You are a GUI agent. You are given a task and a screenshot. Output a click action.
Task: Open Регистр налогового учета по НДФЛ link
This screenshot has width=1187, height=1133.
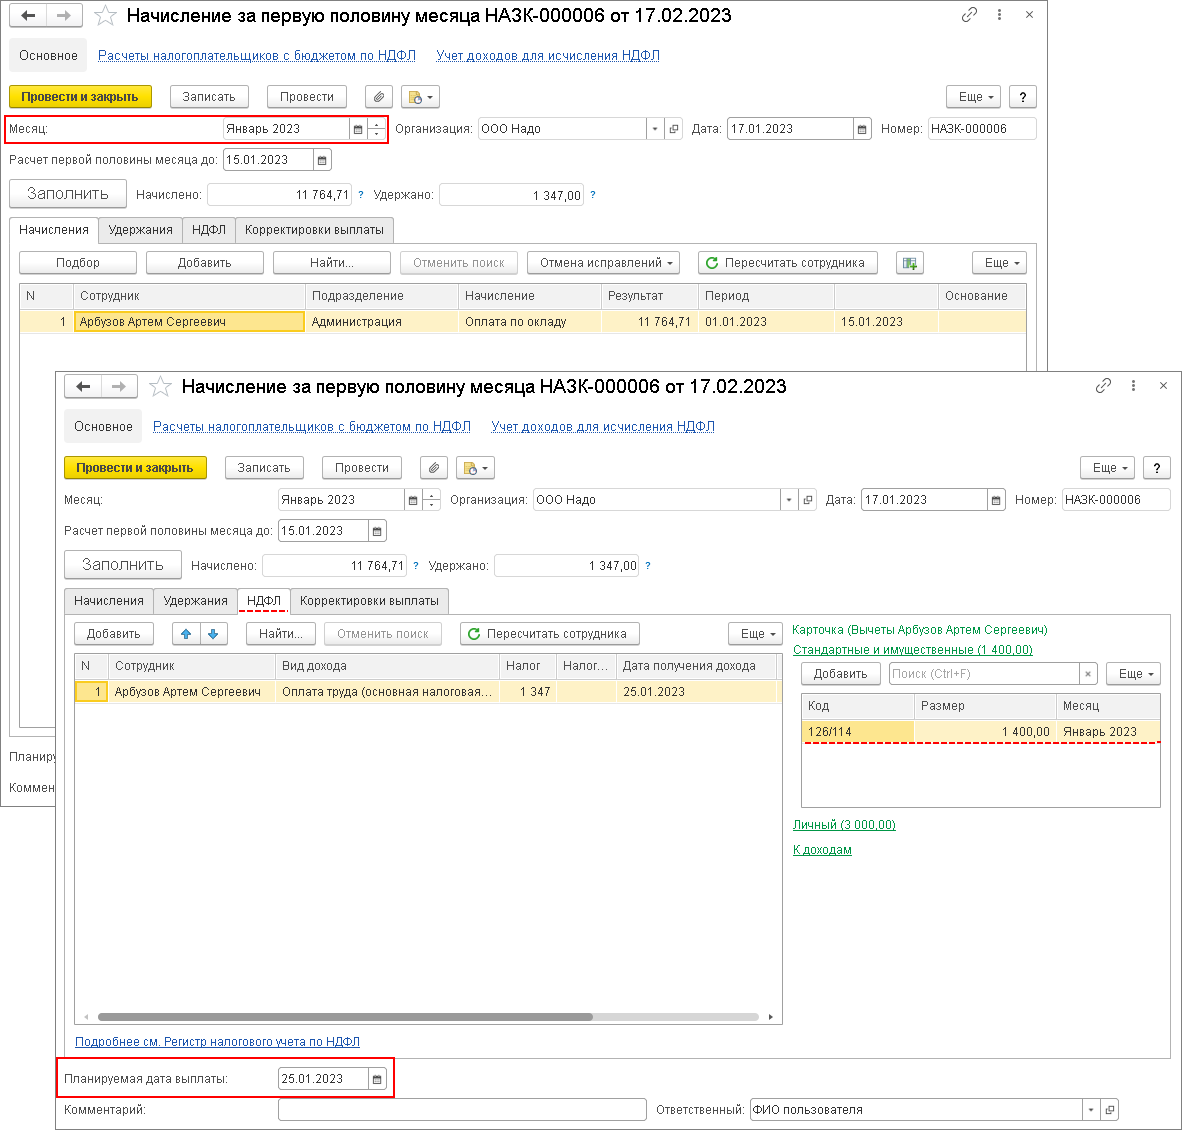click(x=217, y=1042)
